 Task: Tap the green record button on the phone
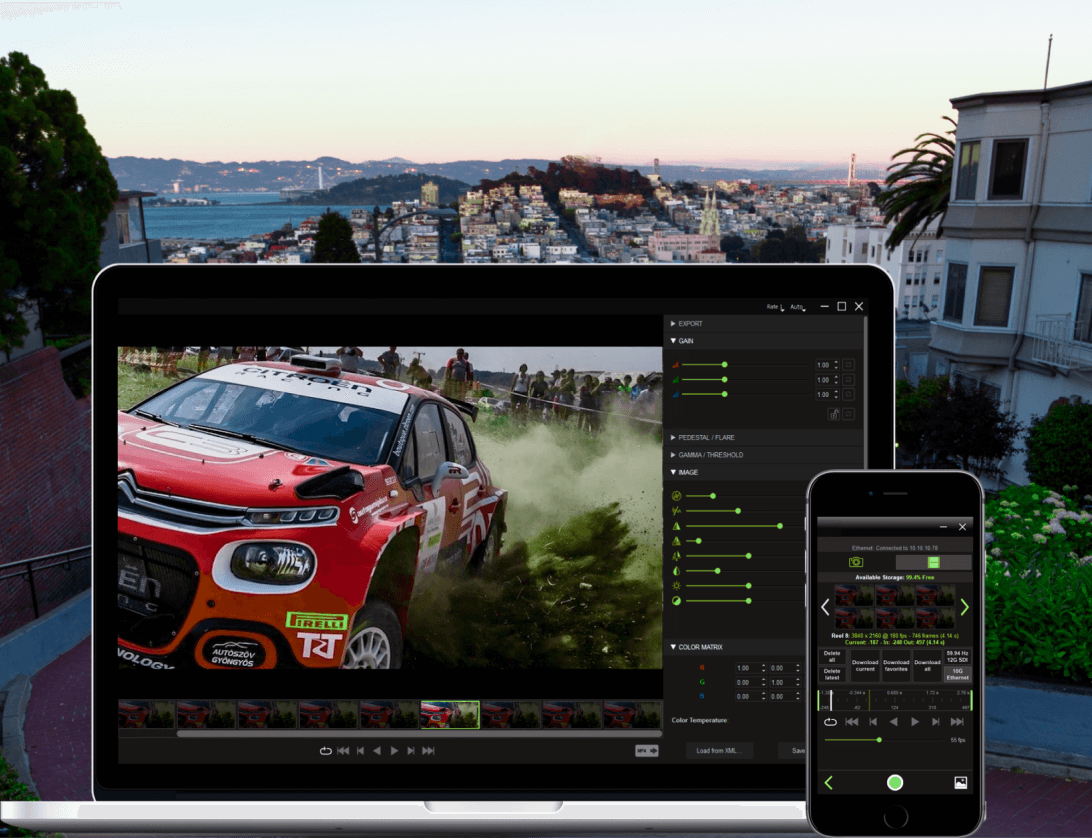click(x=894, y=782)
